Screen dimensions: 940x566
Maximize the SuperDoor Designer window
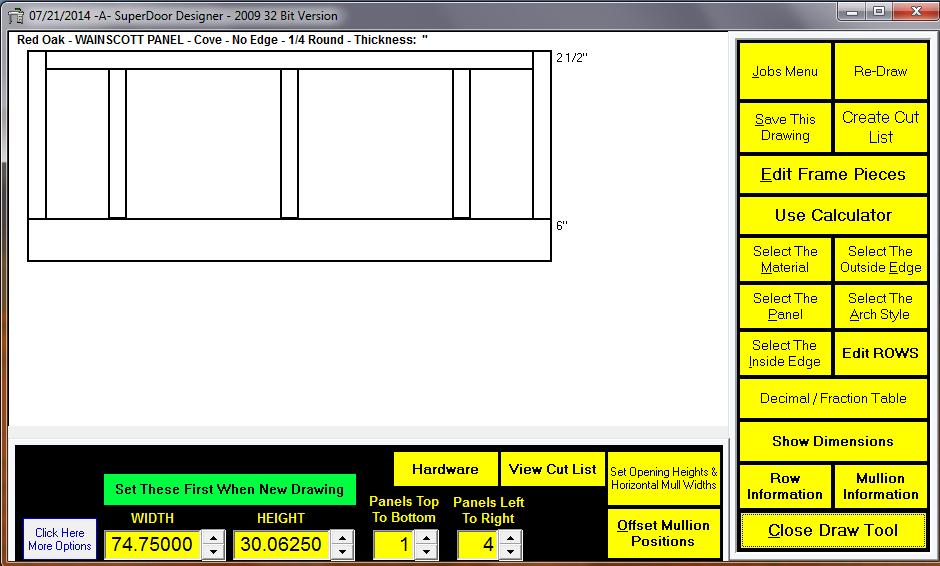(879, 11)
